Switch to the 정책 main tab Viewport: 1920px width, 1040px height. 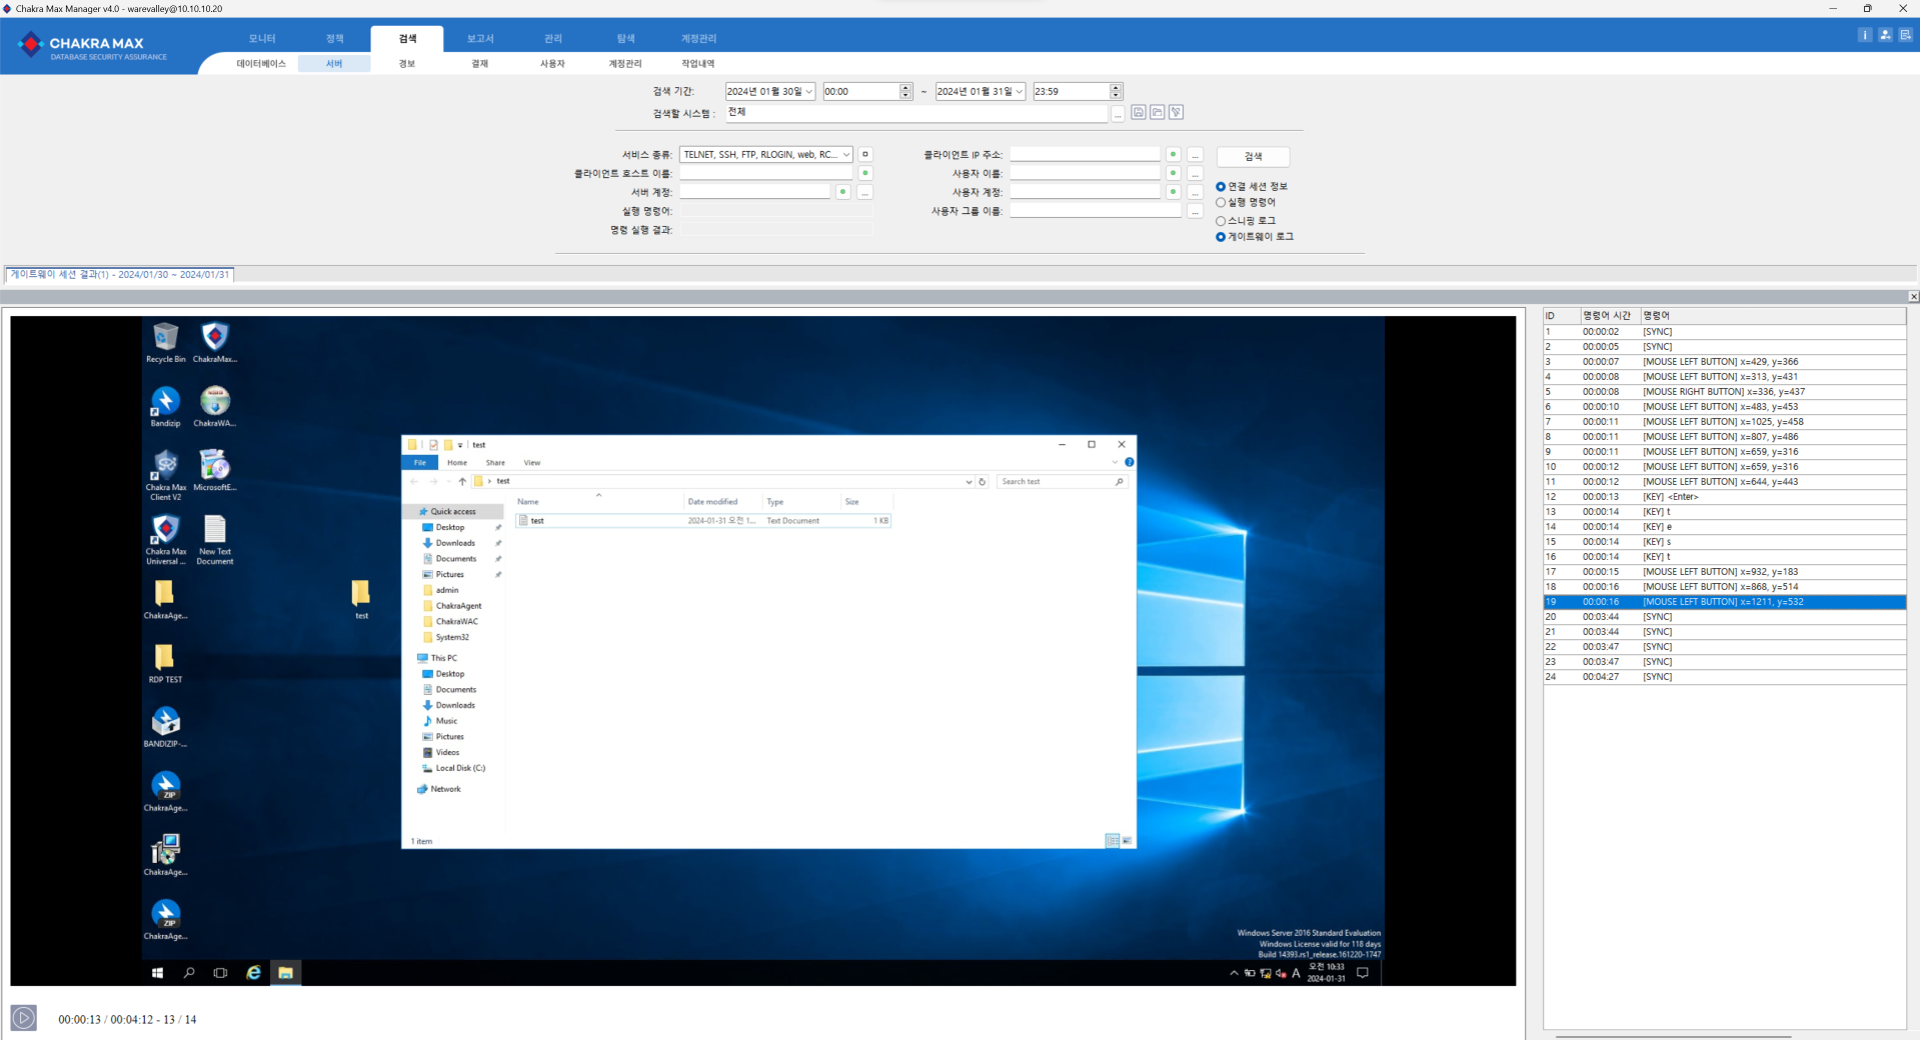tap(334, 38)
